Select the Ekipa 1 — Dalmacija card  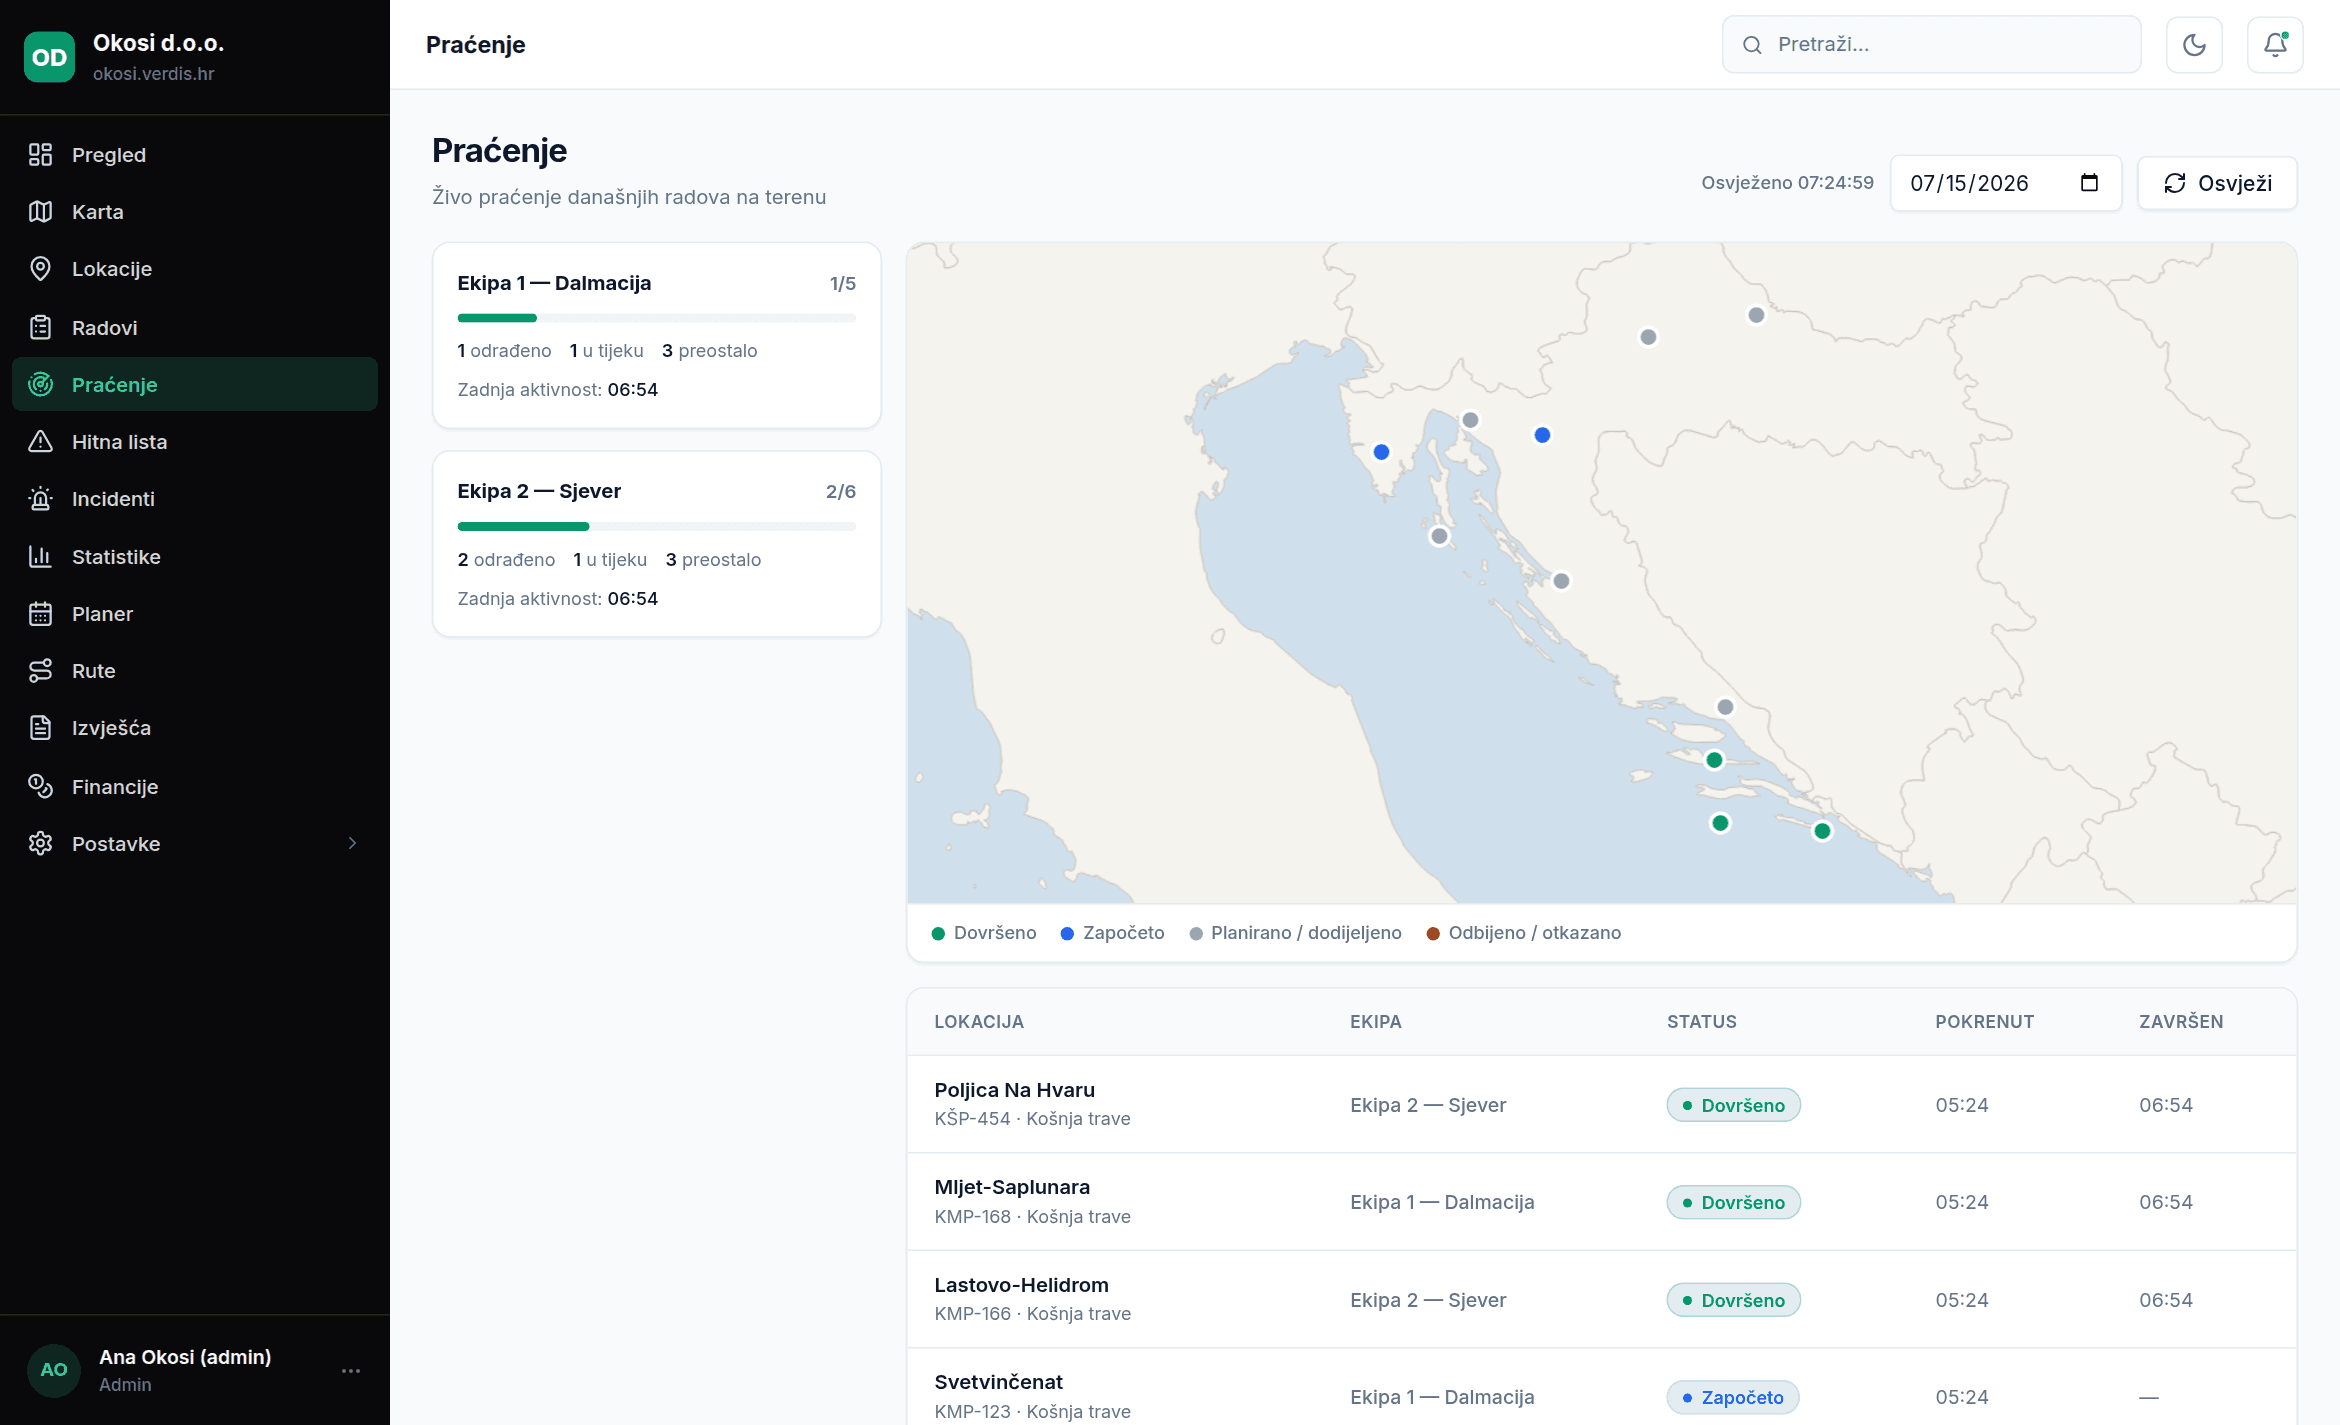[x=656, y=335]
